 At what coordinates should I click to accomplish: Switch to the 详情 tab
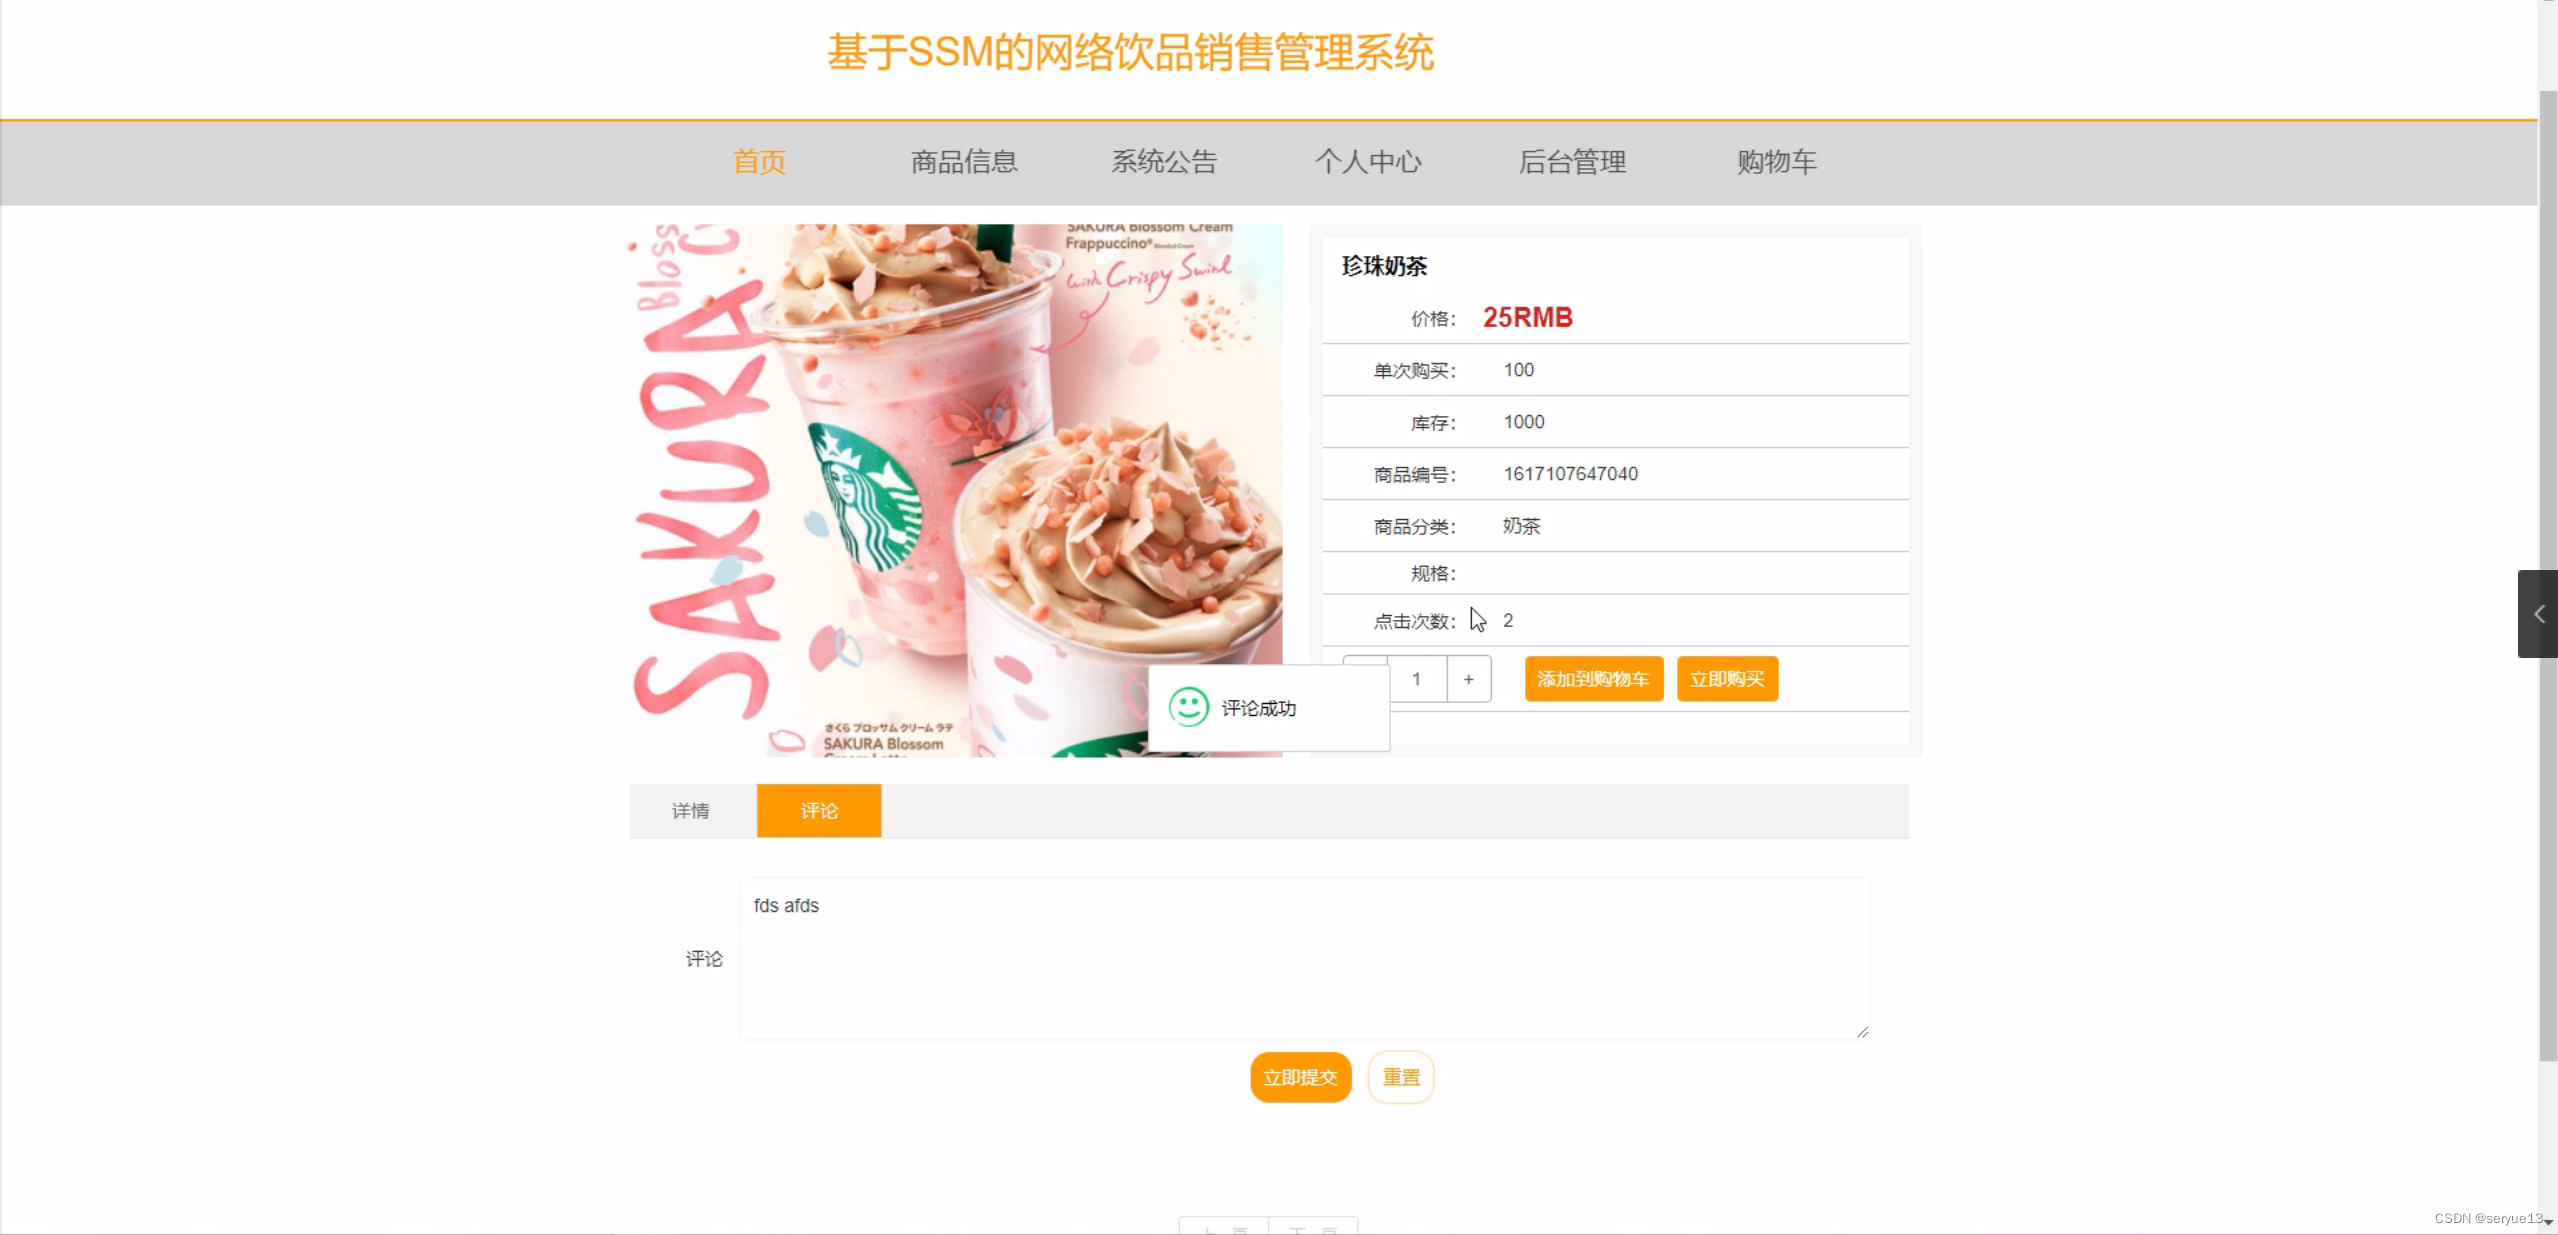(691, 810)
